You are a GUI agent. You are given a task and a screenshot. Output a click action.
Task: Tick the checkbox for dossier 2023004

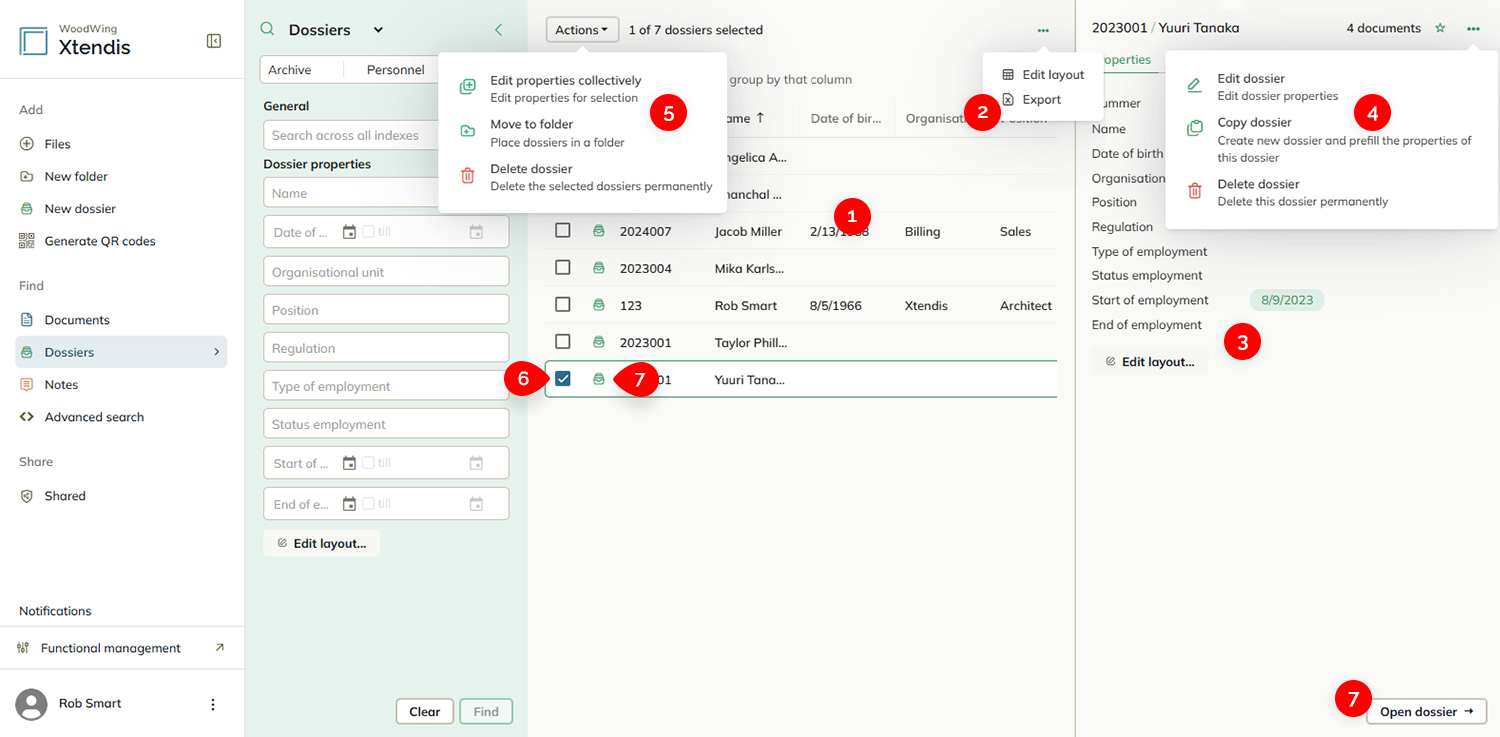563,267
